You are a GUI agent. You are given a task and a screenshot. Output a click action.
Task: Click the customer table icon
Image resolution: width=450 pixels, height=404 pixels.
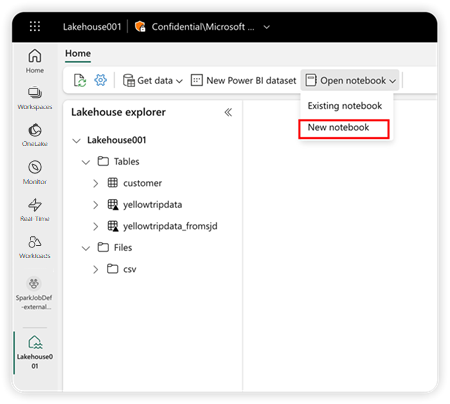click(x=113, y=183)
